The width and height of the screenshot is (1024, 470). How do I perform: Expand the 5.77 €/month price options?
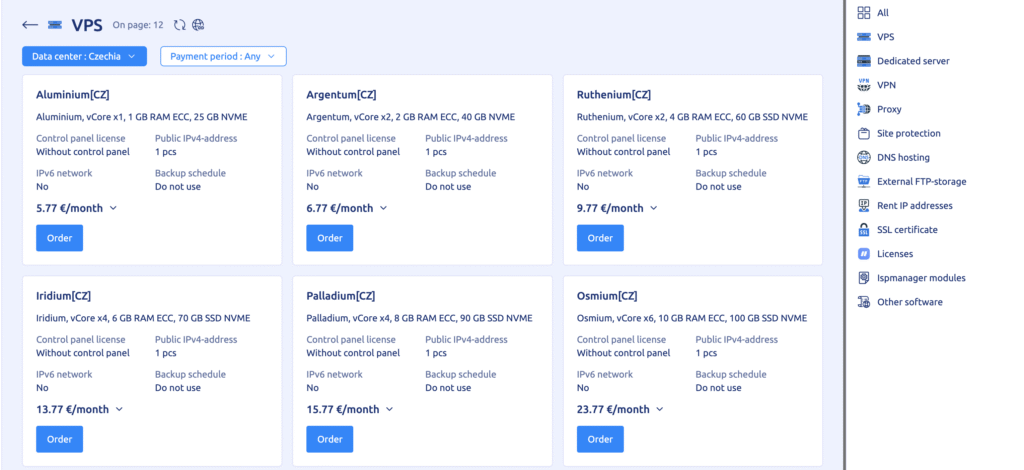pyautogui.click(x=113, y=208)
